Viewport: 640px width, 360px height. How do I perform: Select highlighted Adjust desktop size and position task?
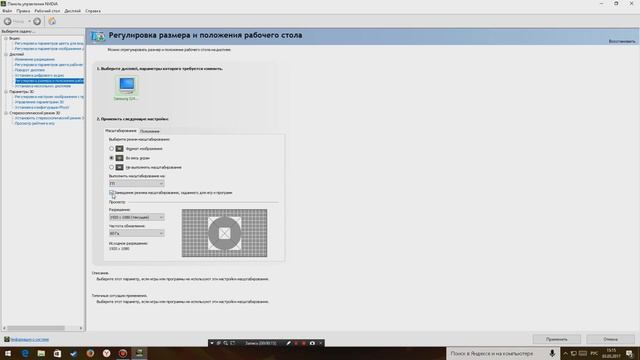click(x=49, y=81)
